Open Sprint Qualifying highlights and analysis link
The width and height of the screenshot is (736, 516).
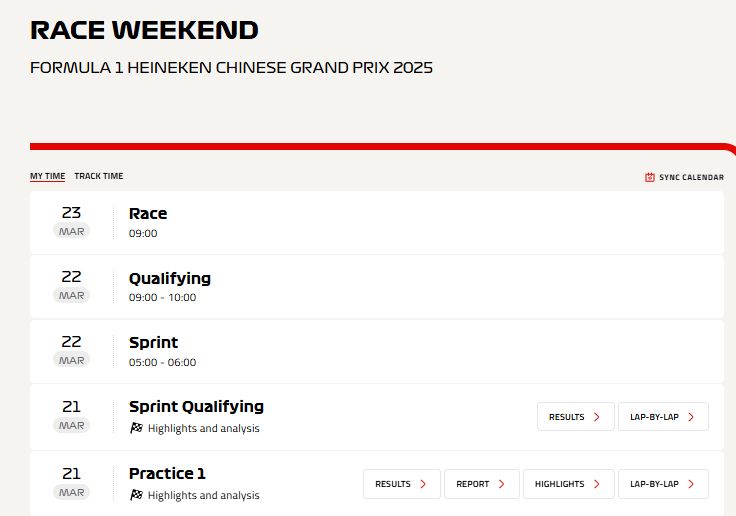coord(203,428)
